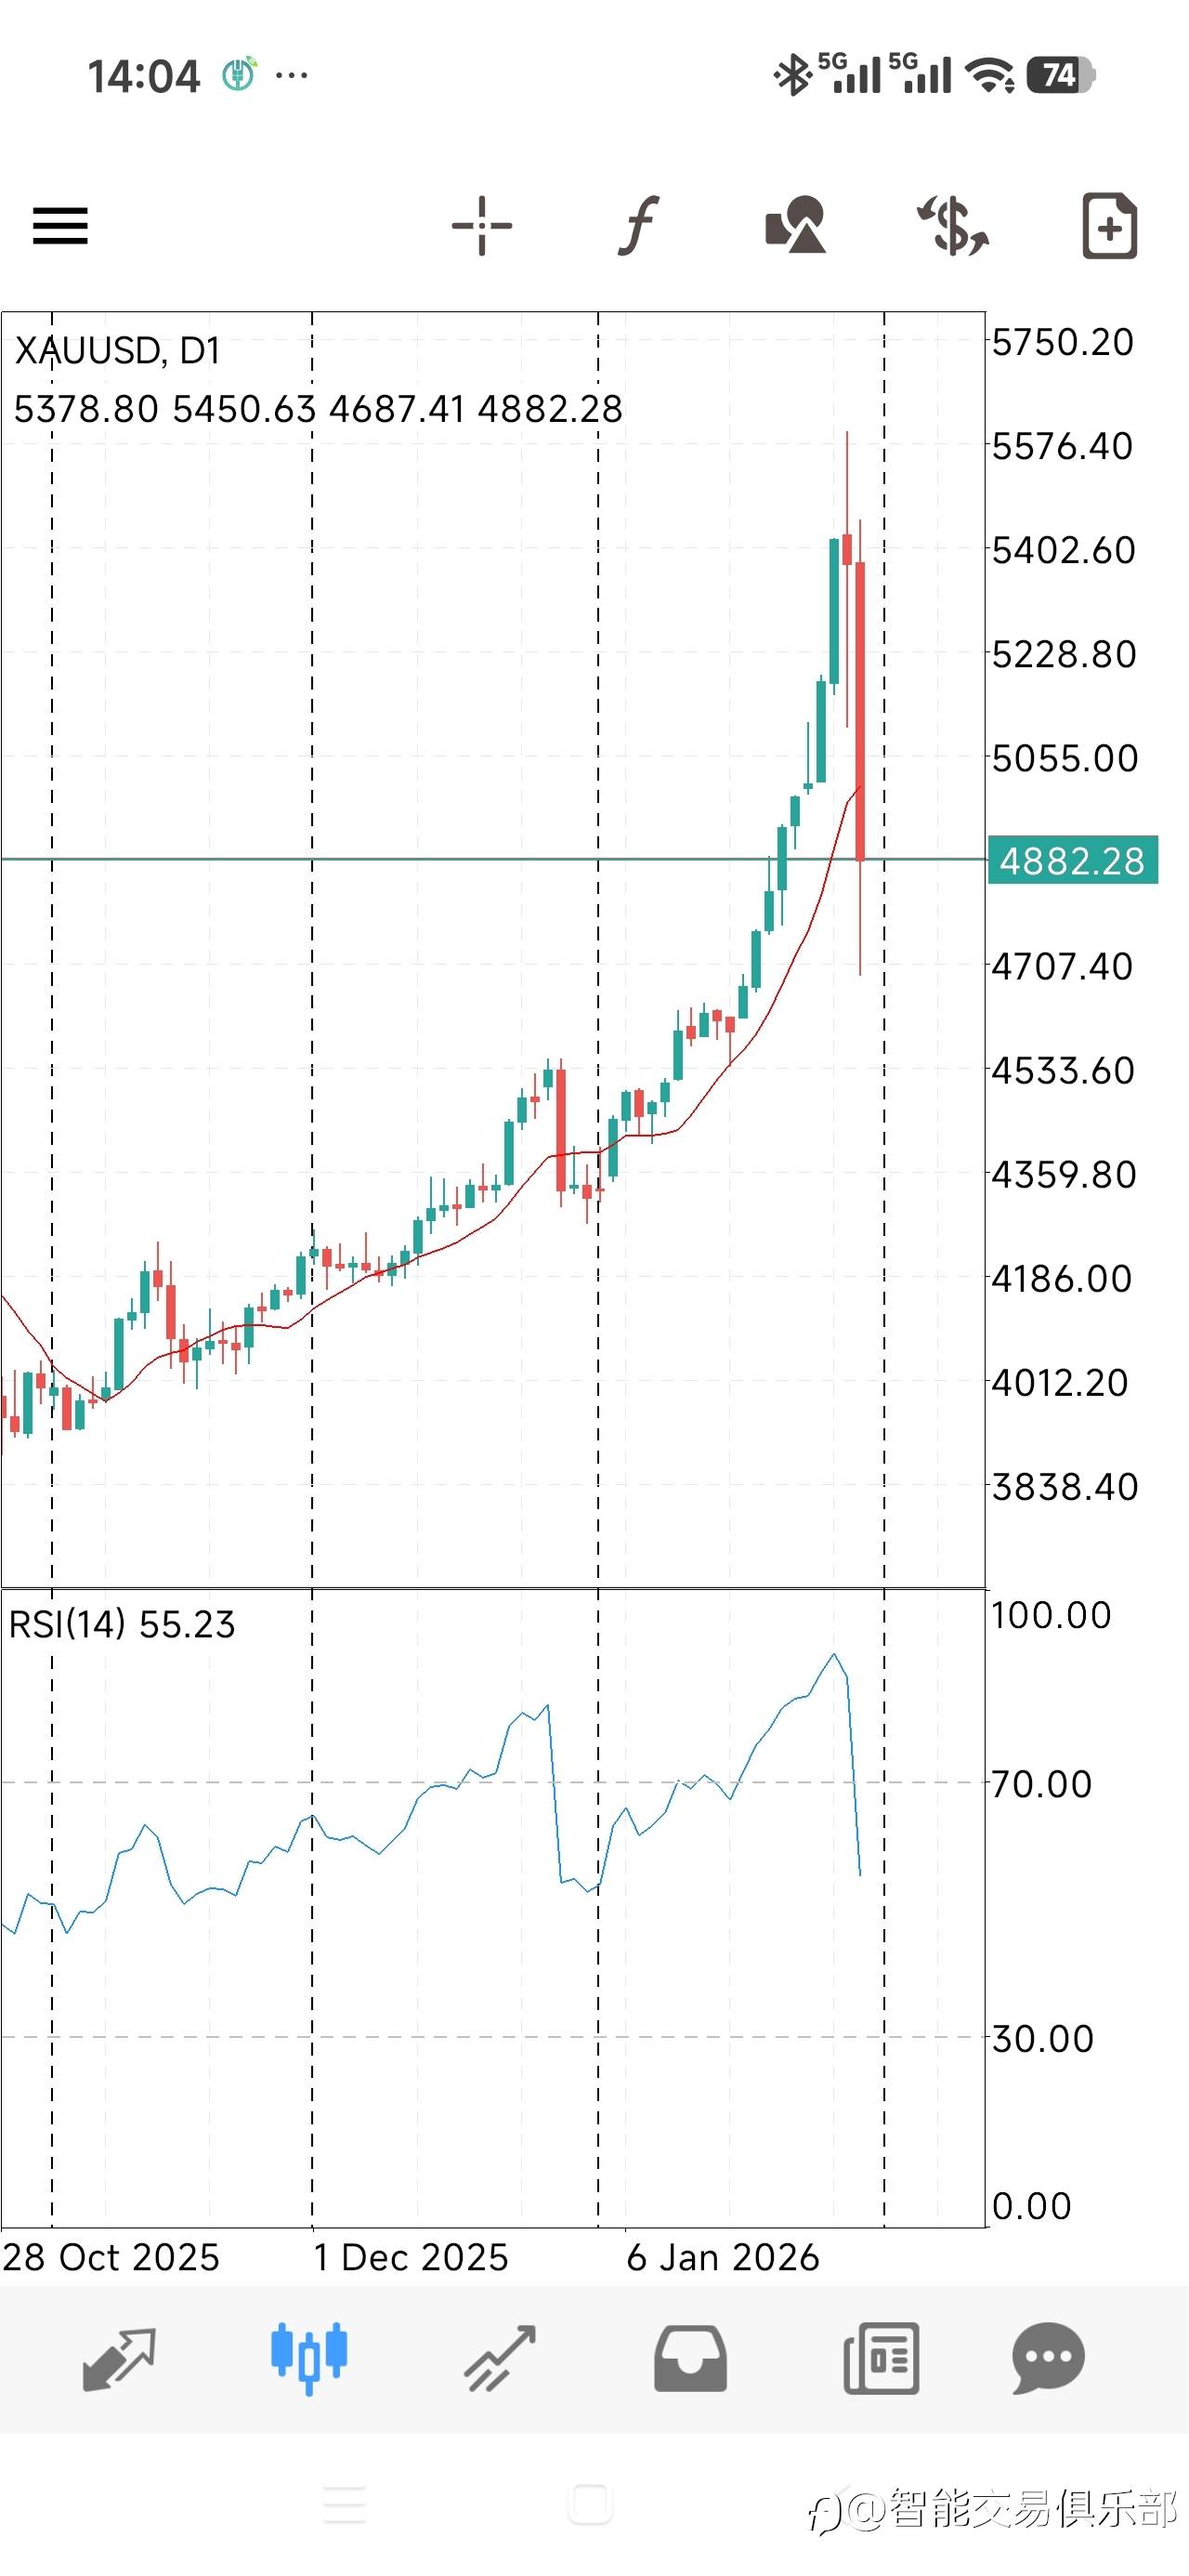Open the Trade trend arrow tab

500,2359
